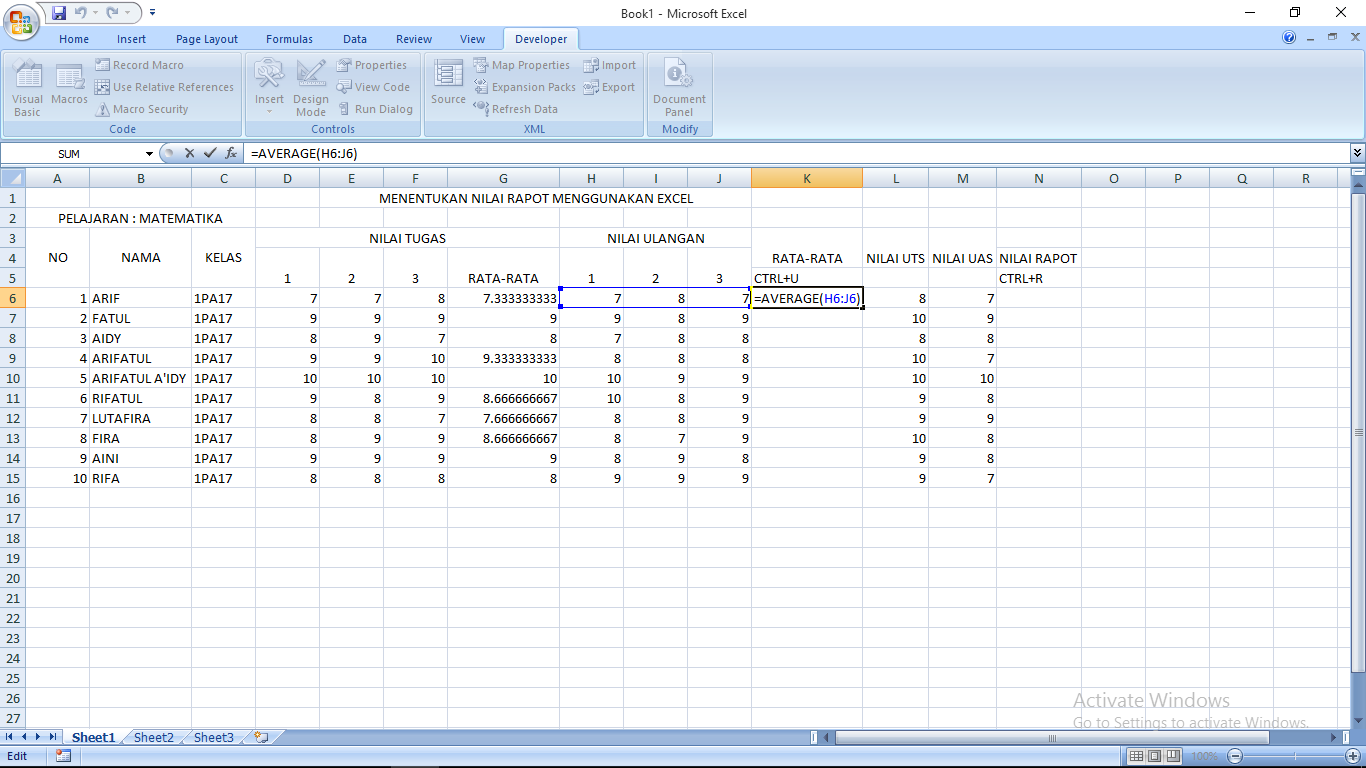This screenshot has height=768, width=1366.
Task: Open the Formulas tab
Action: pos(289,39)
